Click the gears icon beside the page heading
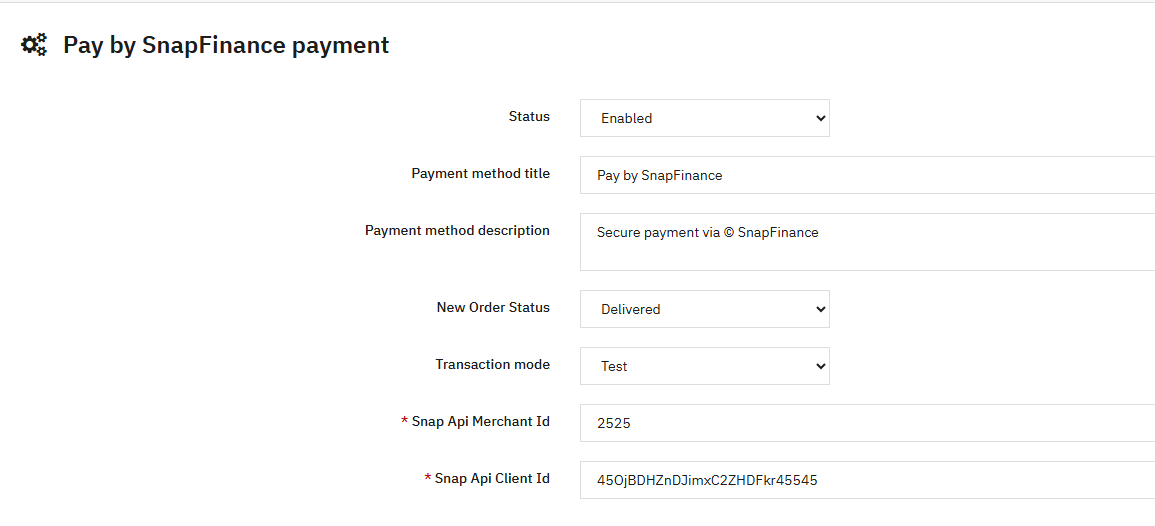This screenshot has height=526, width=1155. point(34,45)
